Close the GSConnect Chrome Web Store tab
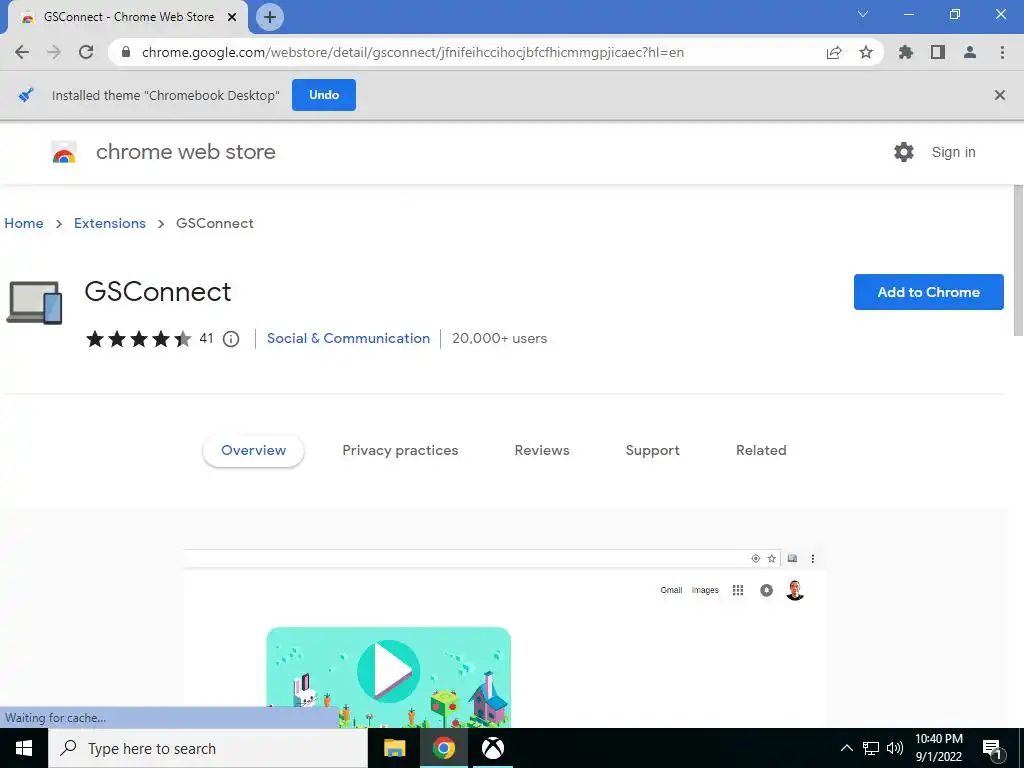This screenshot has height=768, width=1024. pyautogui.click(x=232, y=17)
